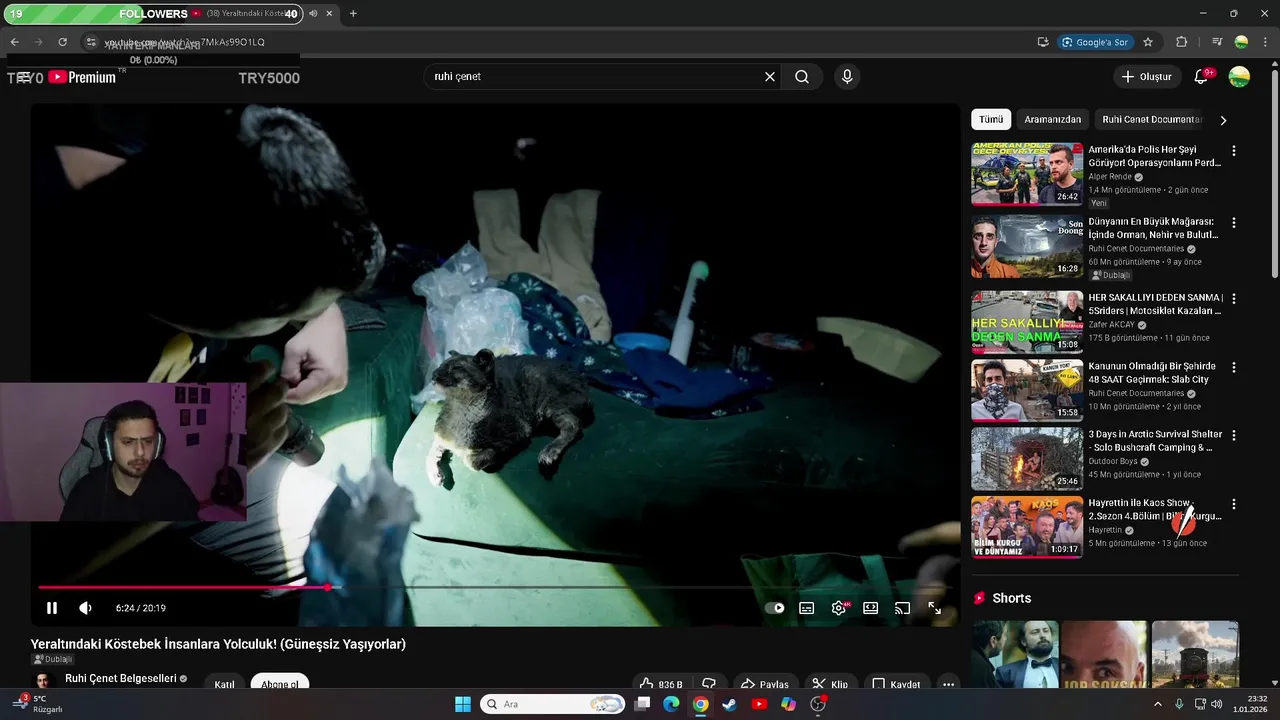Click the taskbar Ara search box

pyautogui.click(x=553, y=704)
